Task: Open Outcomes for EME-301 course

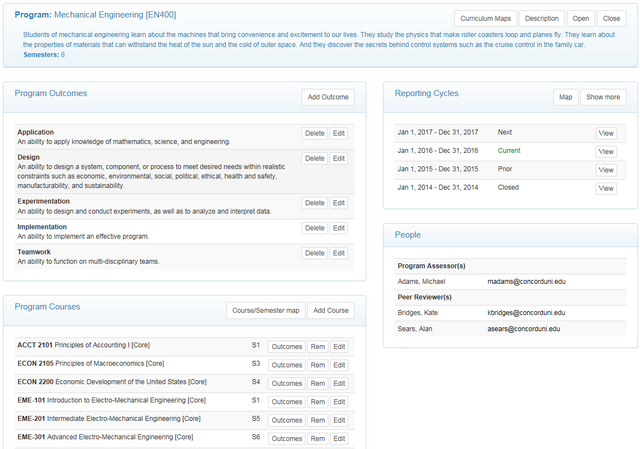Action: pos(287,438)
